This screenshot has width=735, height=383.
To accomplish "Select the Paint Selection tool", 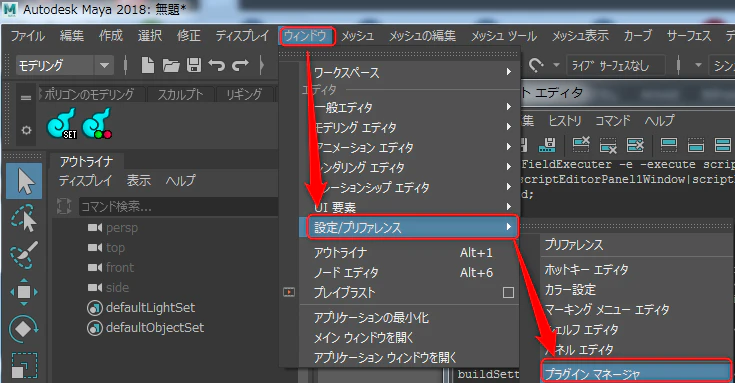I will 23,255.
